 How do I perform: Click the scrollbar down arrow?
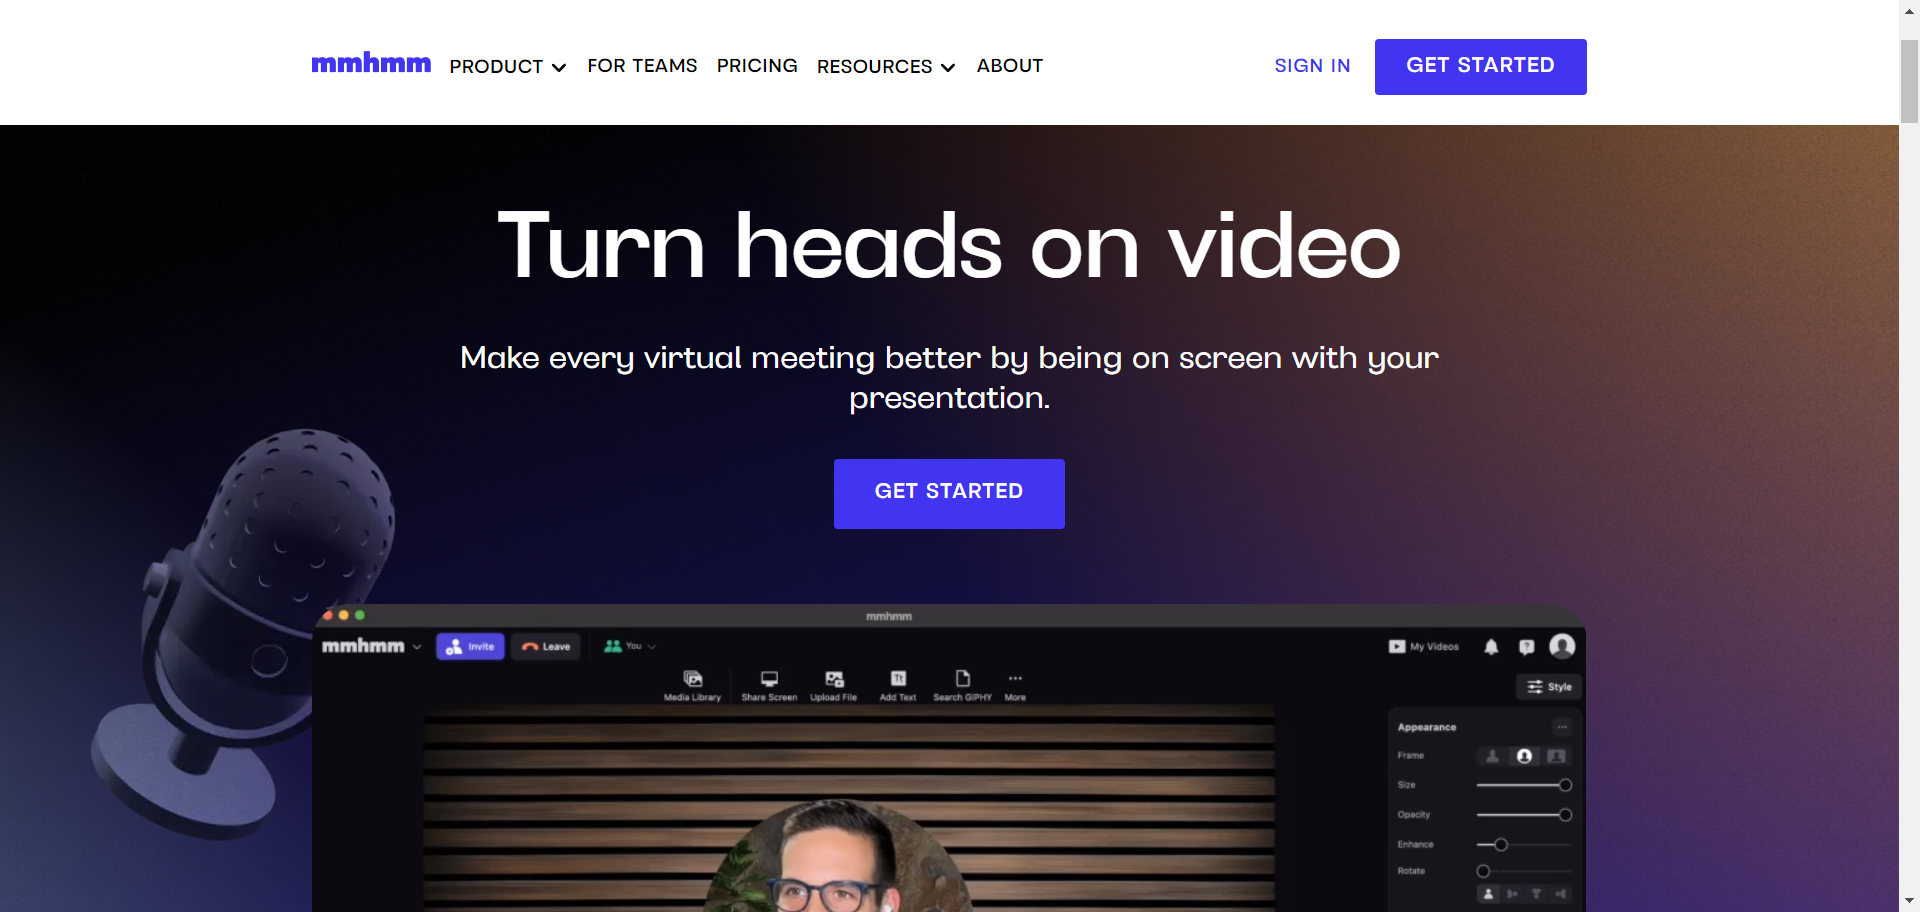(x=1909, y=902)
